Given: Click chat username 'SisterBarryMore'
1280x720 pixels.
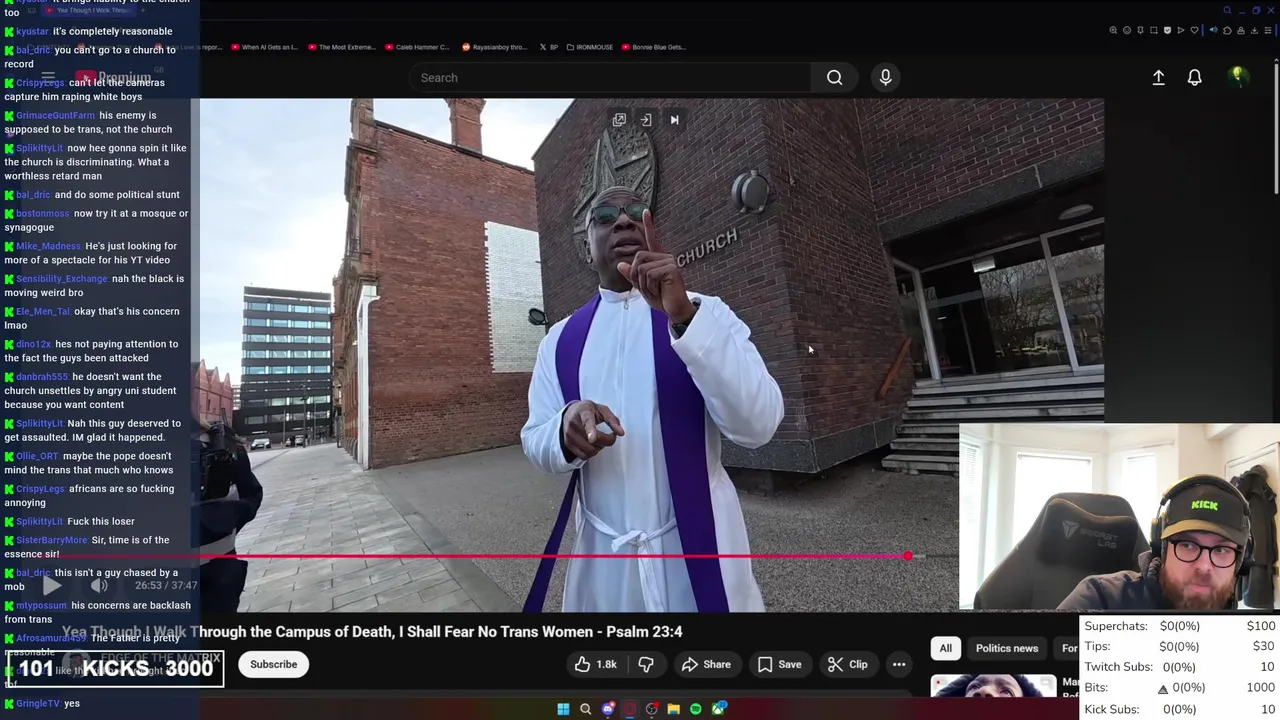Looking at the screenshot, I should coord(52,540).
